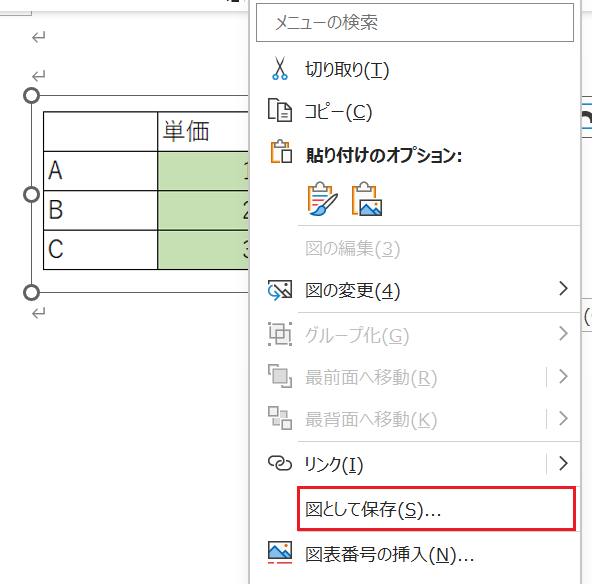The height and width of the screenshot is (584, 592).
Task: Click the scissors icon for 切り取り
Action: coord(280,68)
